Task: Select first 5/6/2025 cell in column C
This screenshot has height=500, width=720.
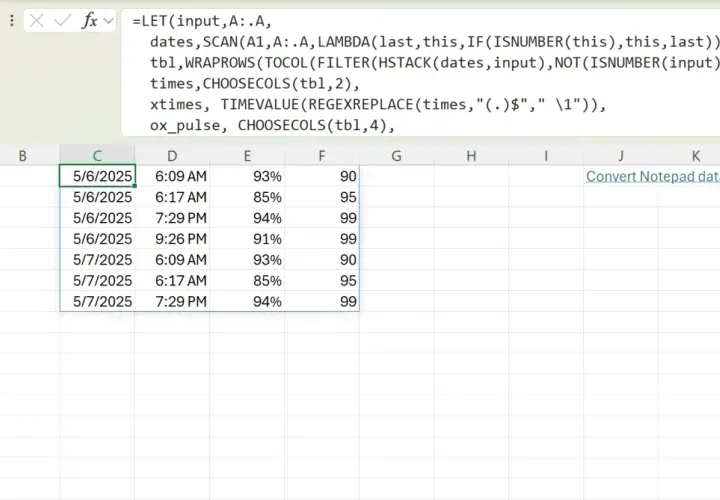Action: [x=97, y=176]
